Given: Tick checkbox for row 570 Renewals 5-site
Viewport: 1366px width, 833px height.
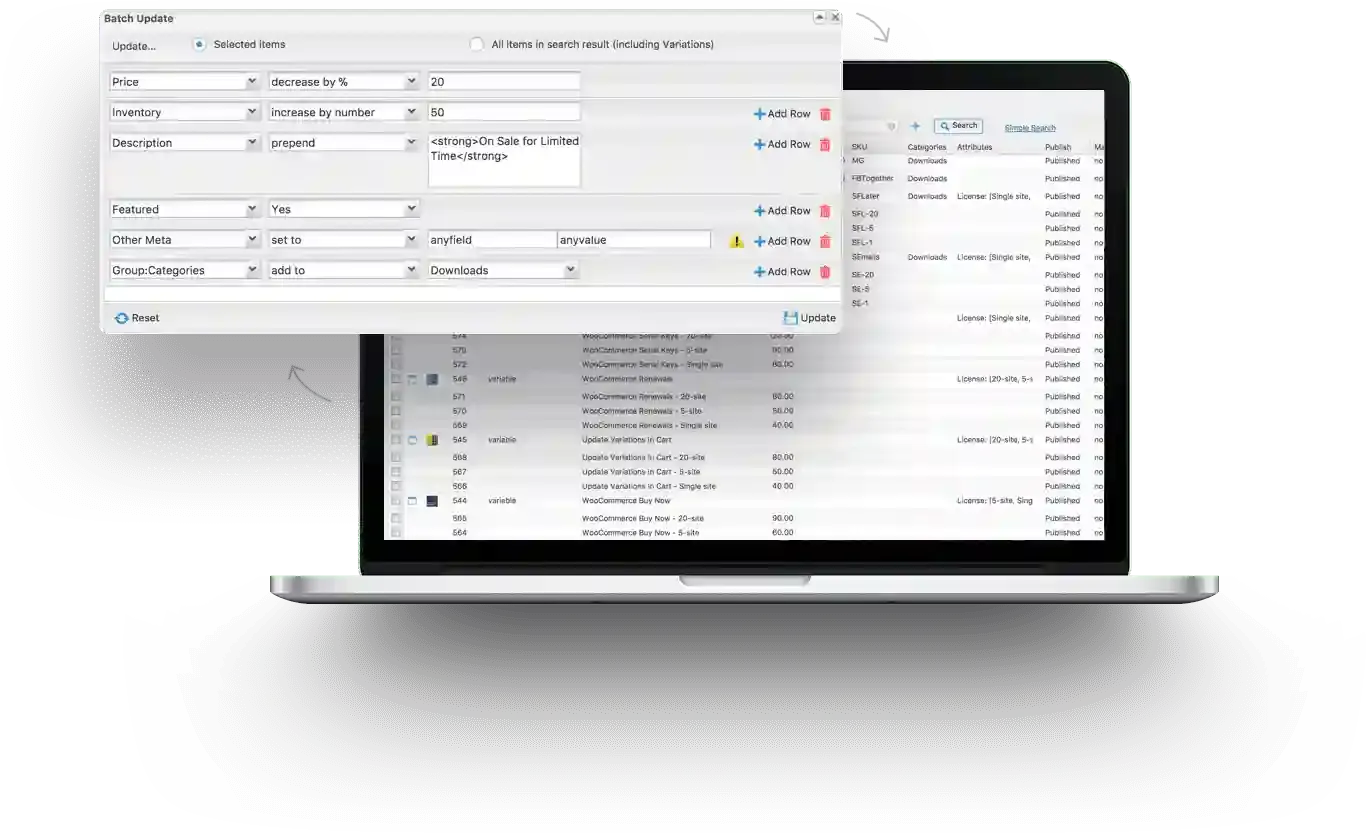Looking at the screenshot, I should coord(396,411).
